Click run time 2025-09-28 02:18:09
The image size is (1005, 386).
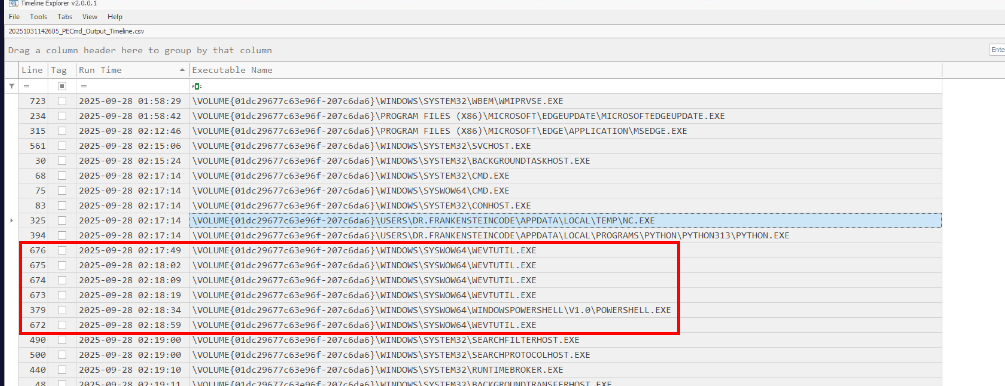(x=129, y=280)
